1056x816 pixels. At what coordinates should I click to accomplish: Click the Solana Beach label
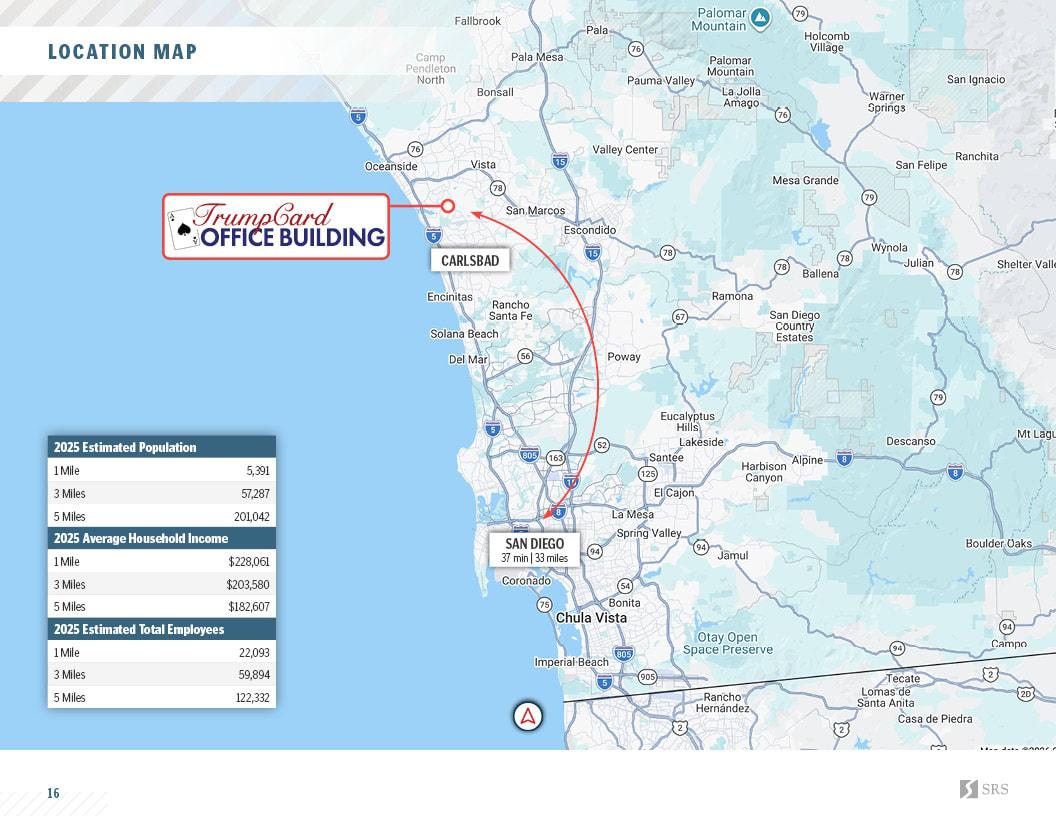(465, 333)
